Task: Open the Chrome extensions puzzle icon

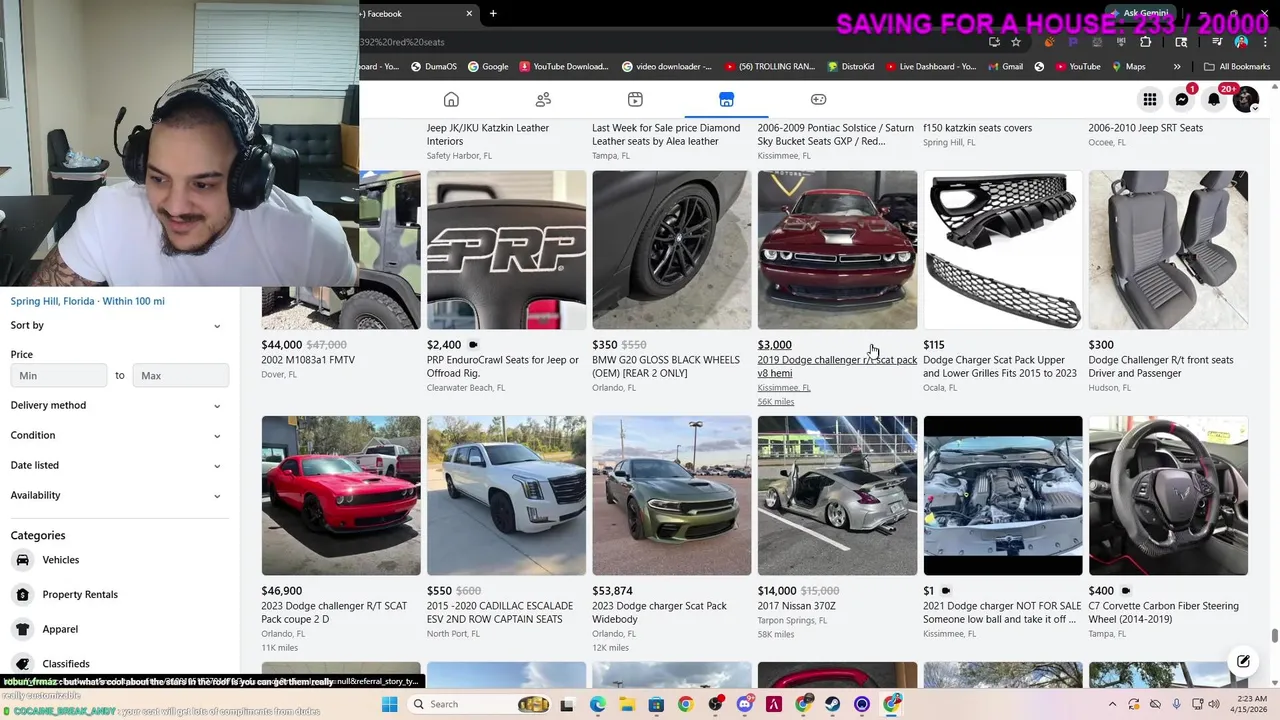Action: point(1145,42)
